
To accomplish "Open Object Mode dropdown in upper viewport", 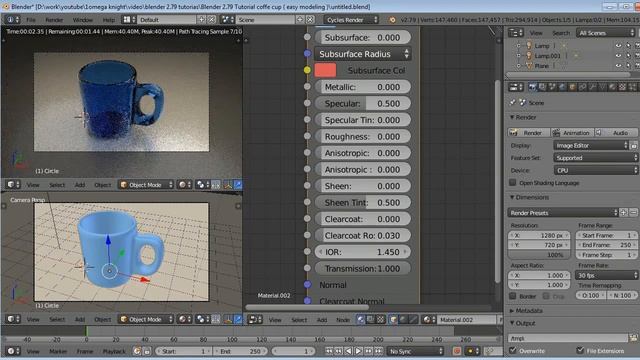I will 146,185.
